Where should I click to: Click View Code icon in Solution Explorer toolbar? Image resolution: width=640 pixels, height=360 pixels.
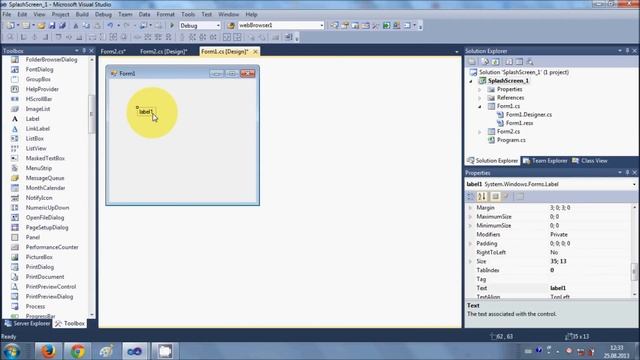click(x=509, y=62)
